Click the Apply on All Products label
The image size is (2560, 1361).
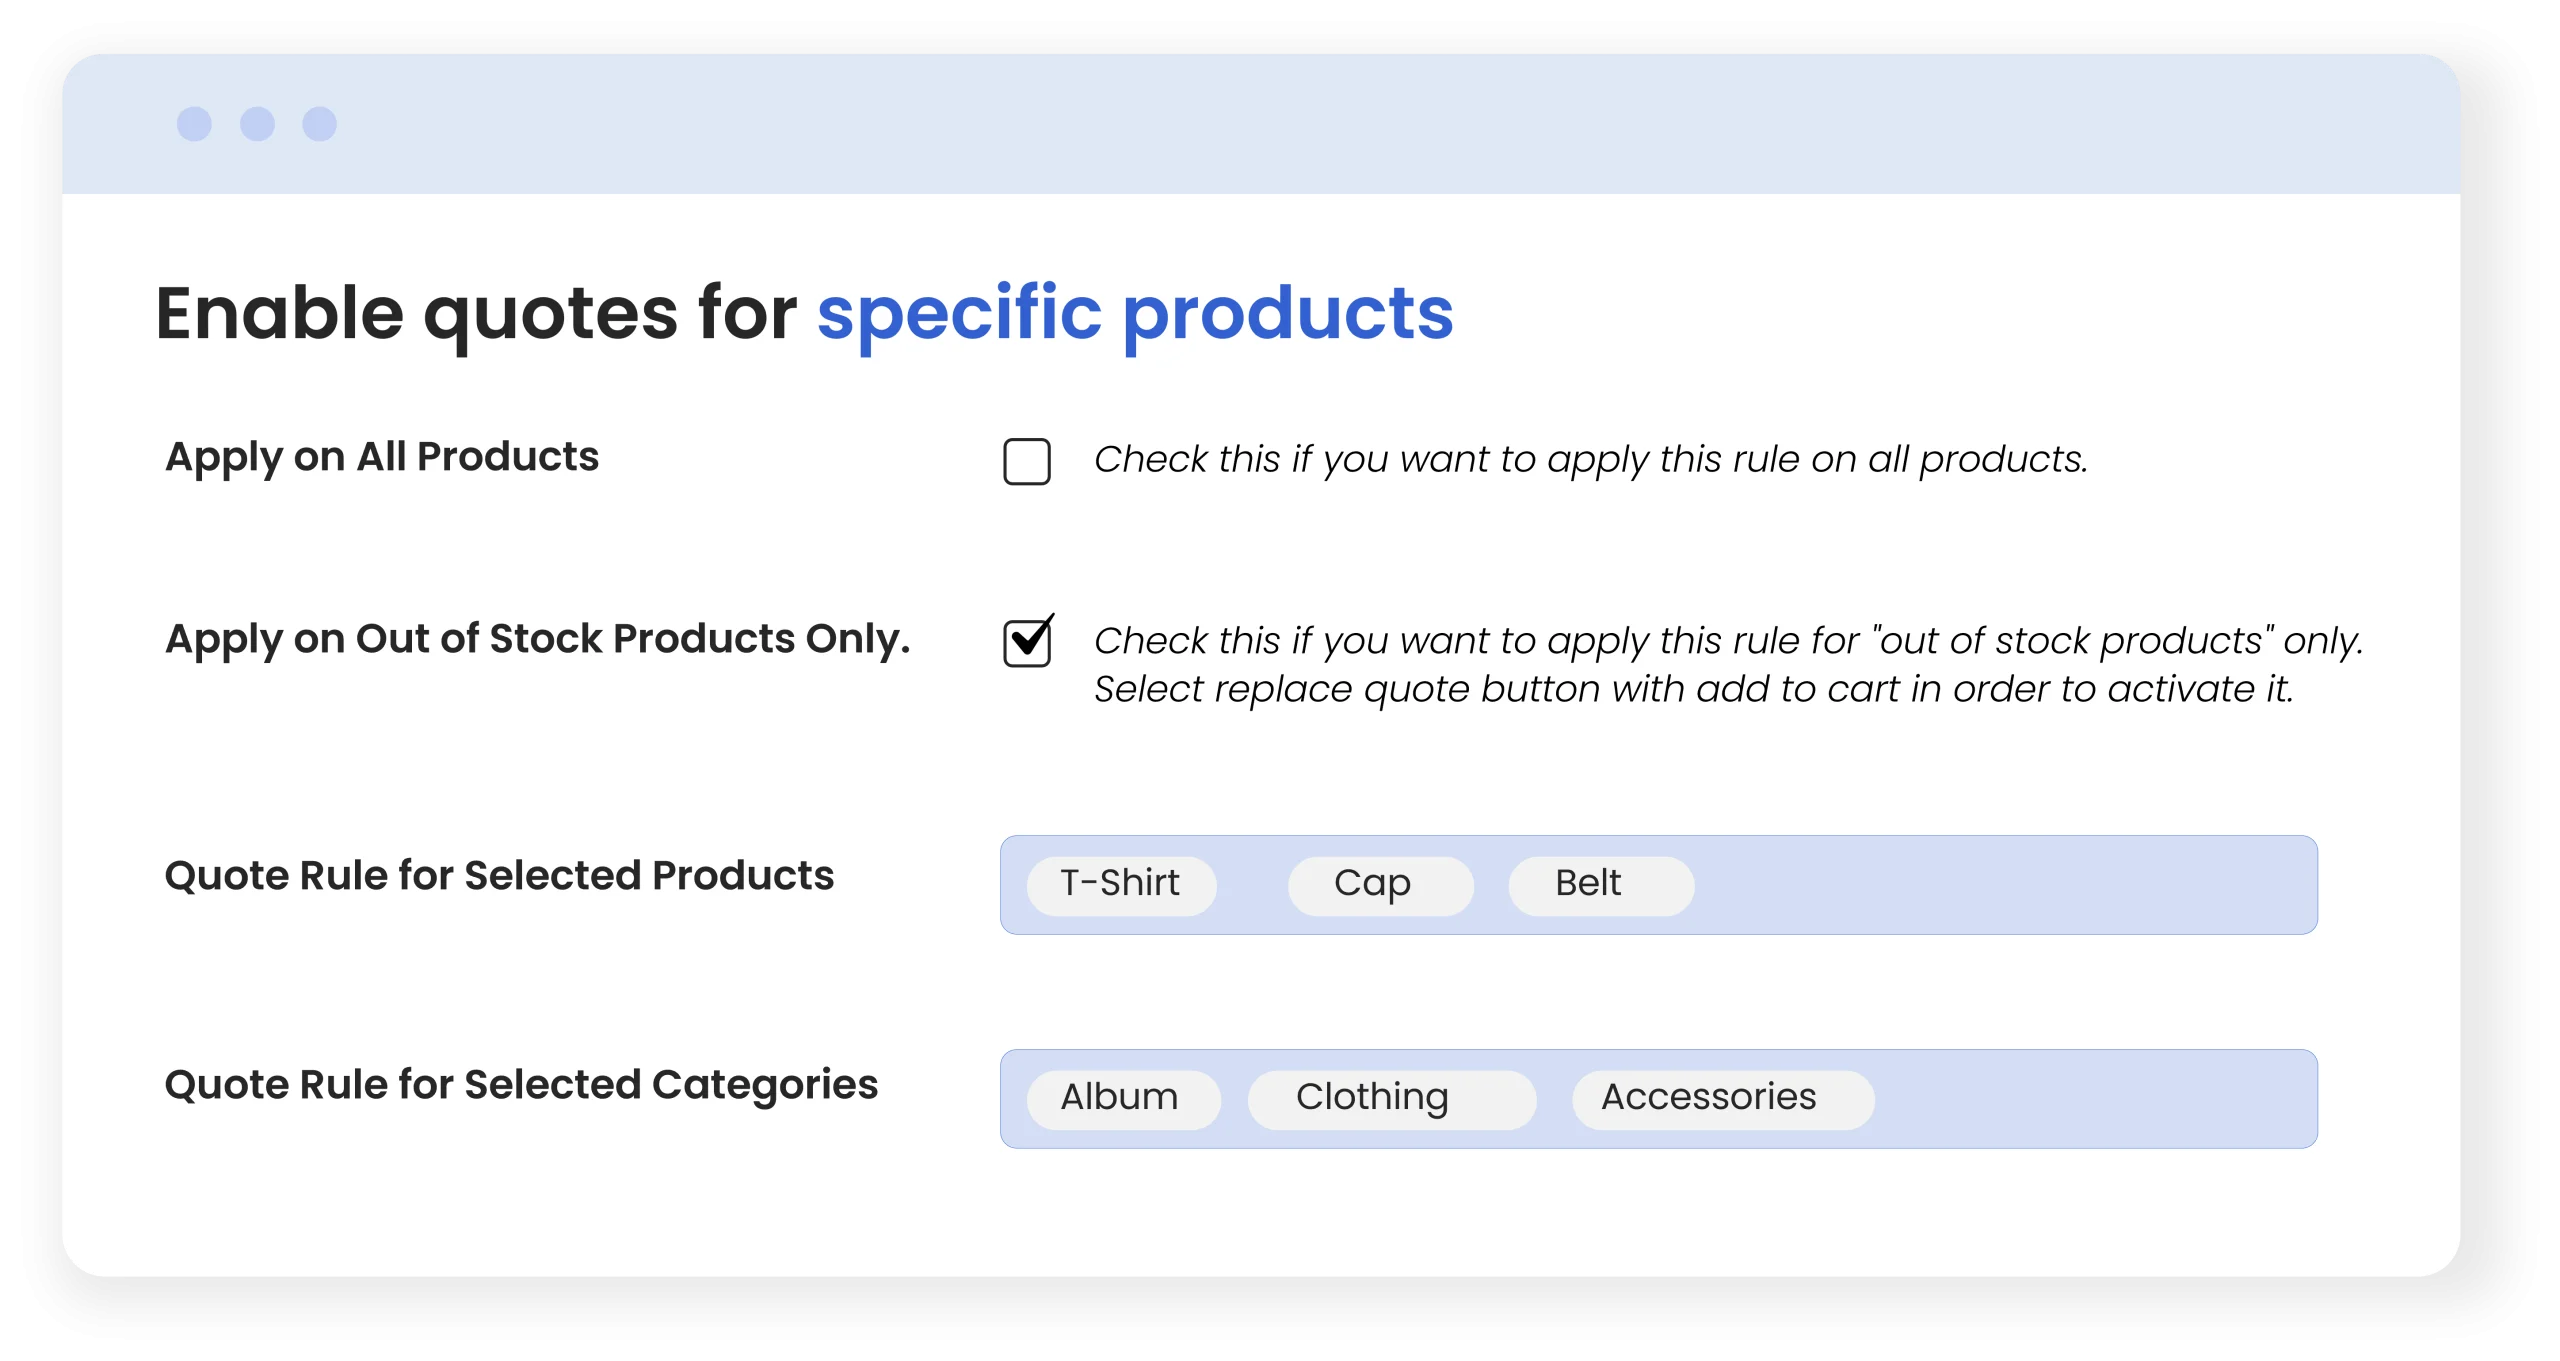(382, 457)
